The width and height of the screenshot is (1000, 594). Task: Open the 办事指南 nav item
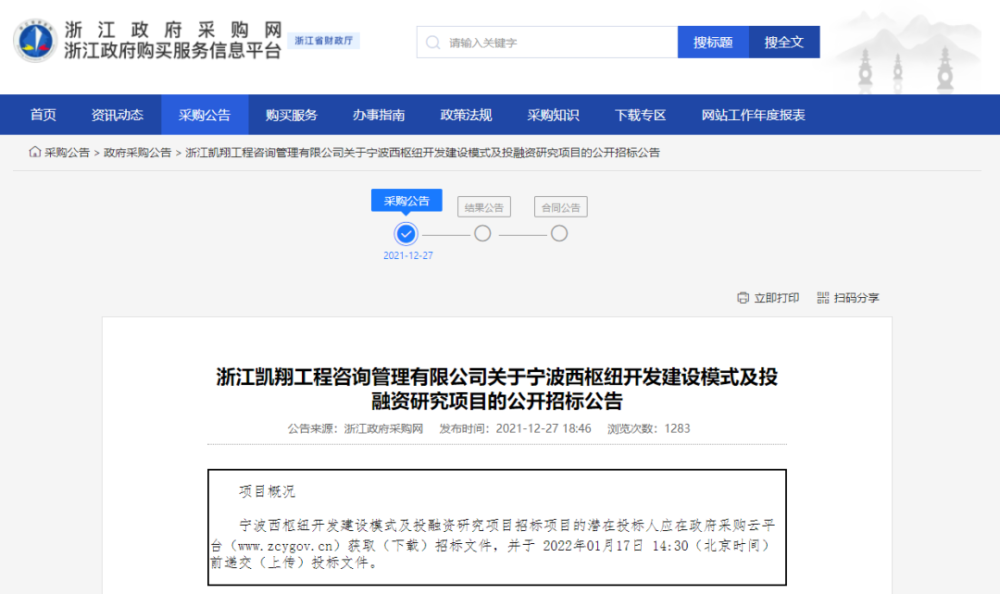coord(379,115)
